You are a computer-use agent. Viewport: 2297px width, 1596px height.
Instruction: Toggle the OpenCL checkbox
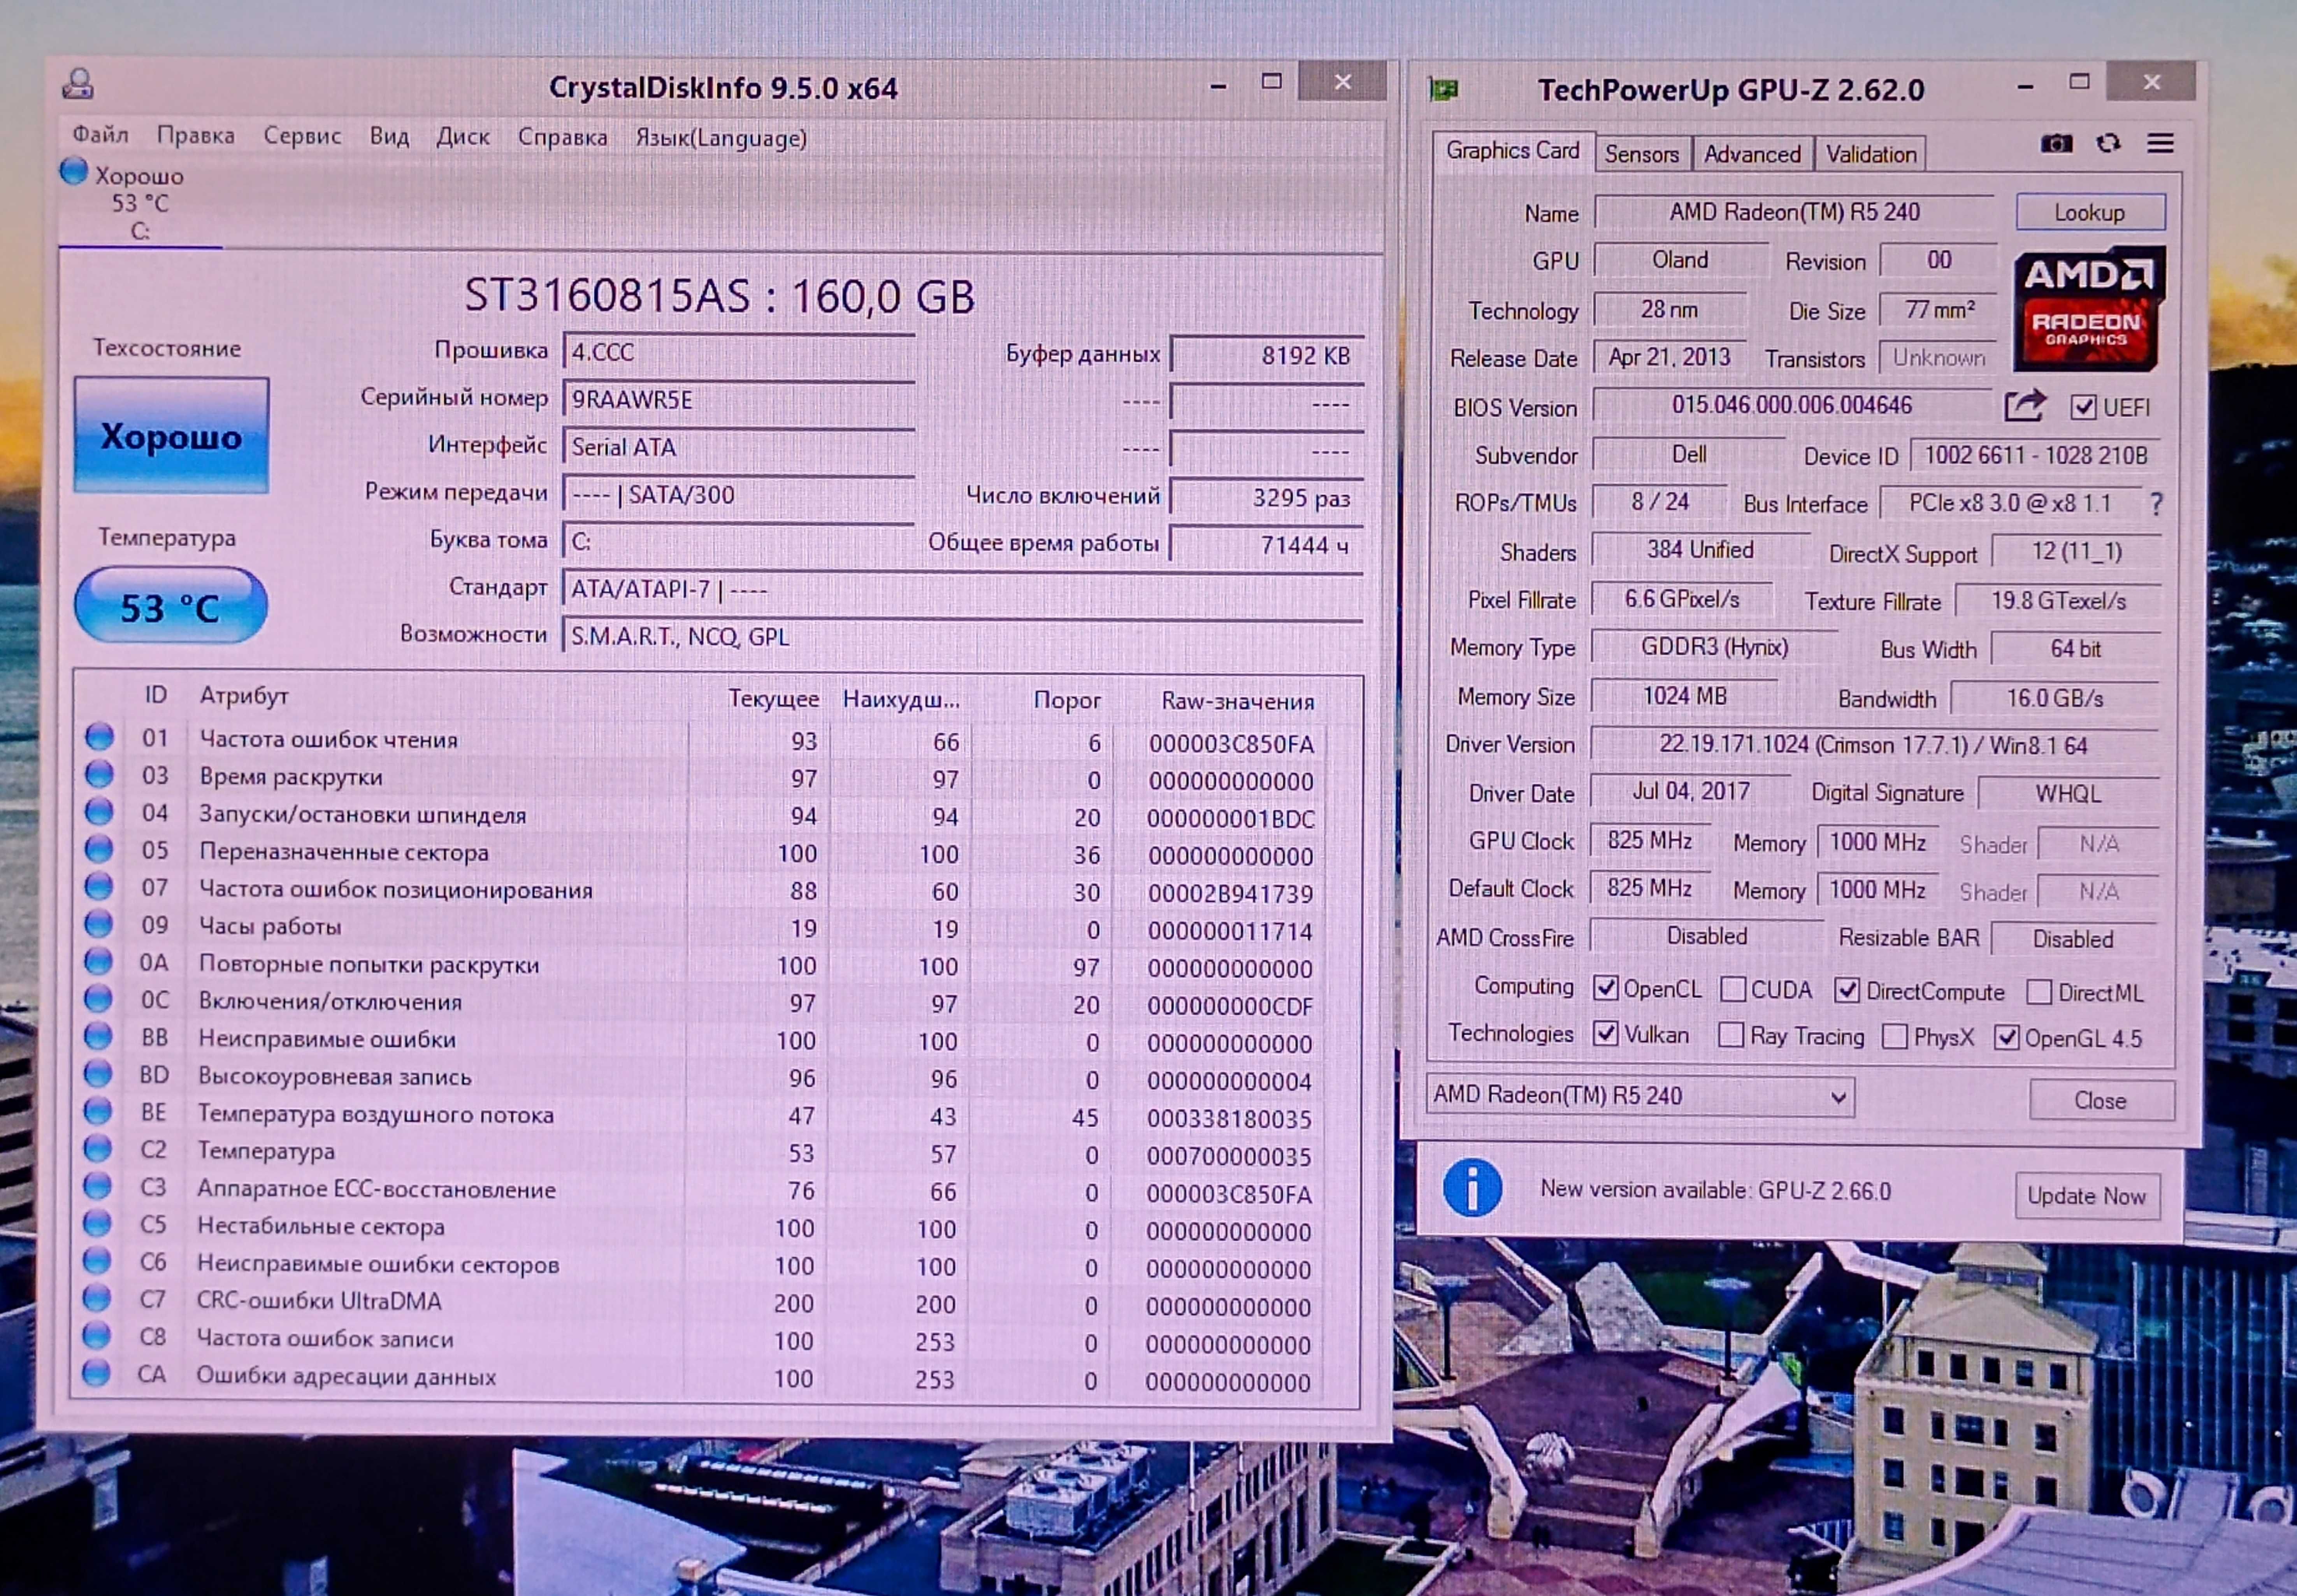(1606, 988)
